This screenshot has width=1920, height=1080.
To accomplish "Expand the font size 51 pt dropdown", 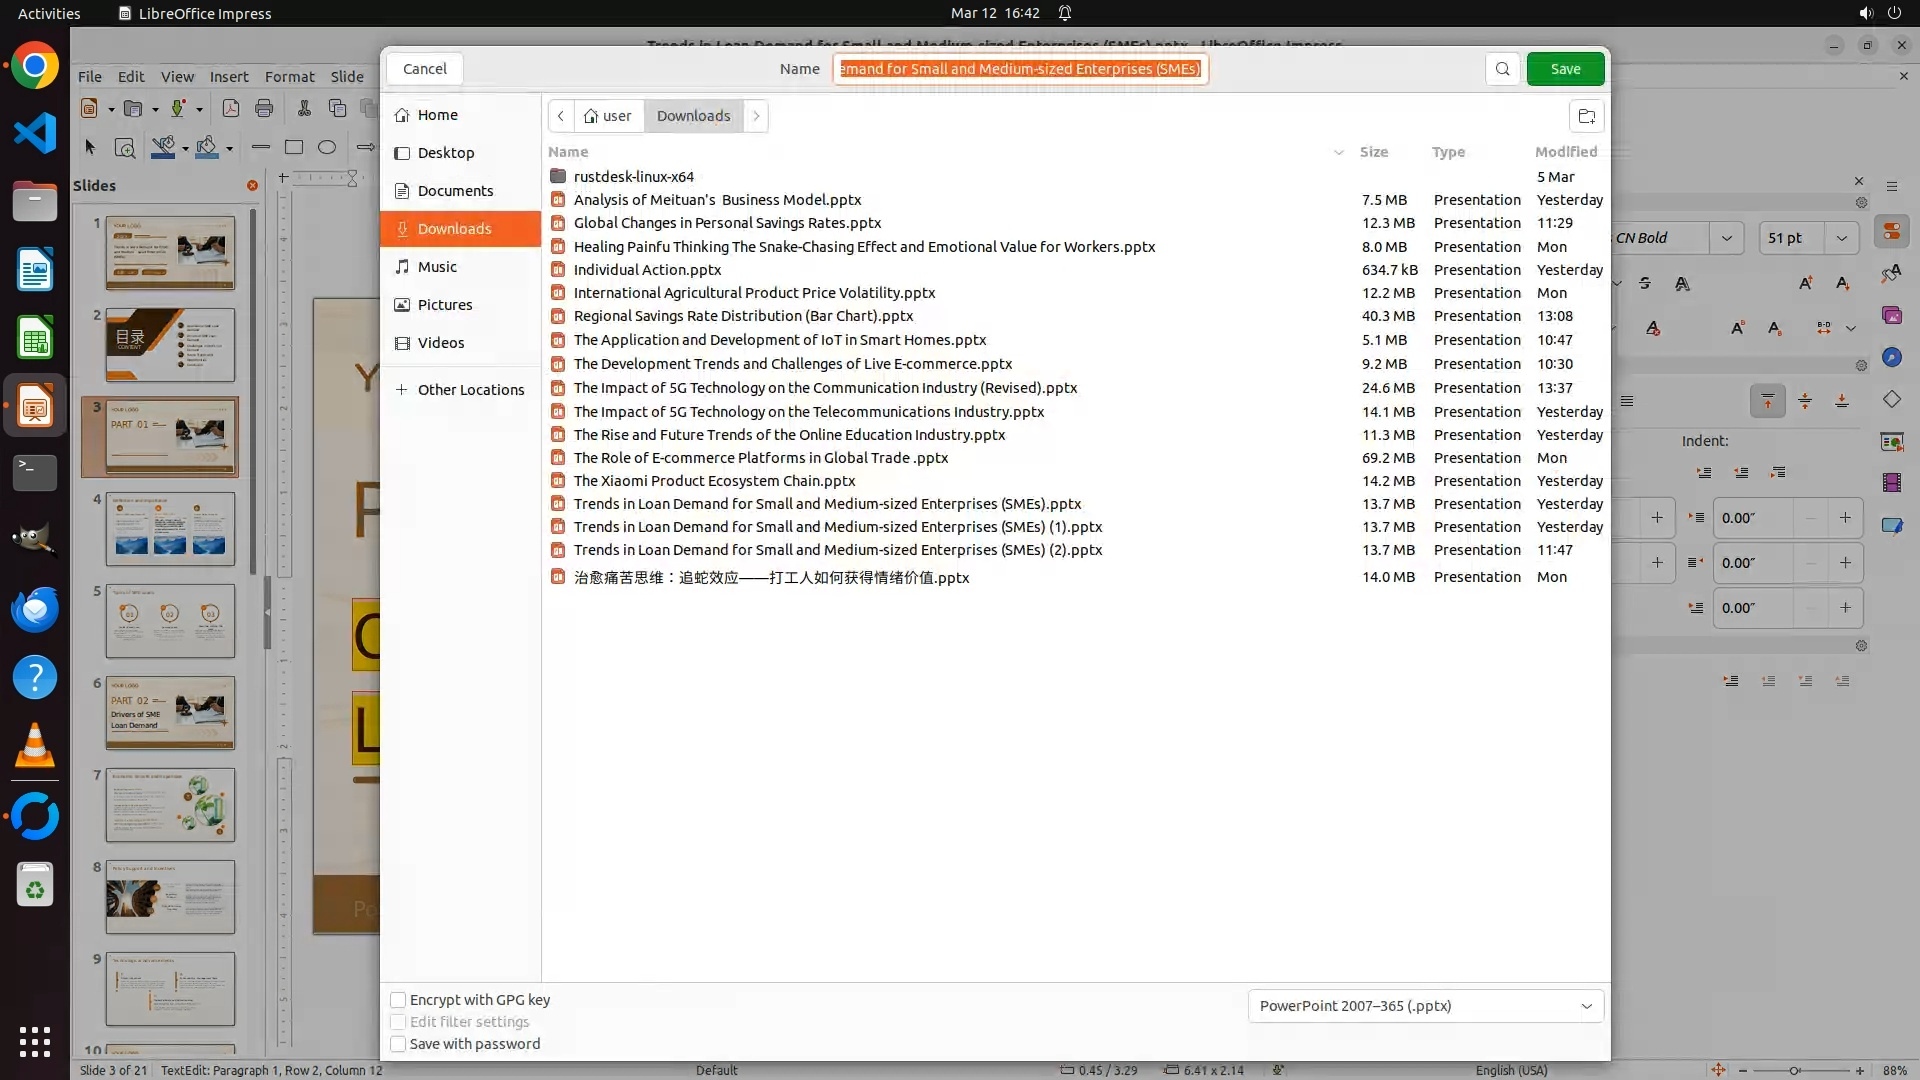I will (1841, 238).
